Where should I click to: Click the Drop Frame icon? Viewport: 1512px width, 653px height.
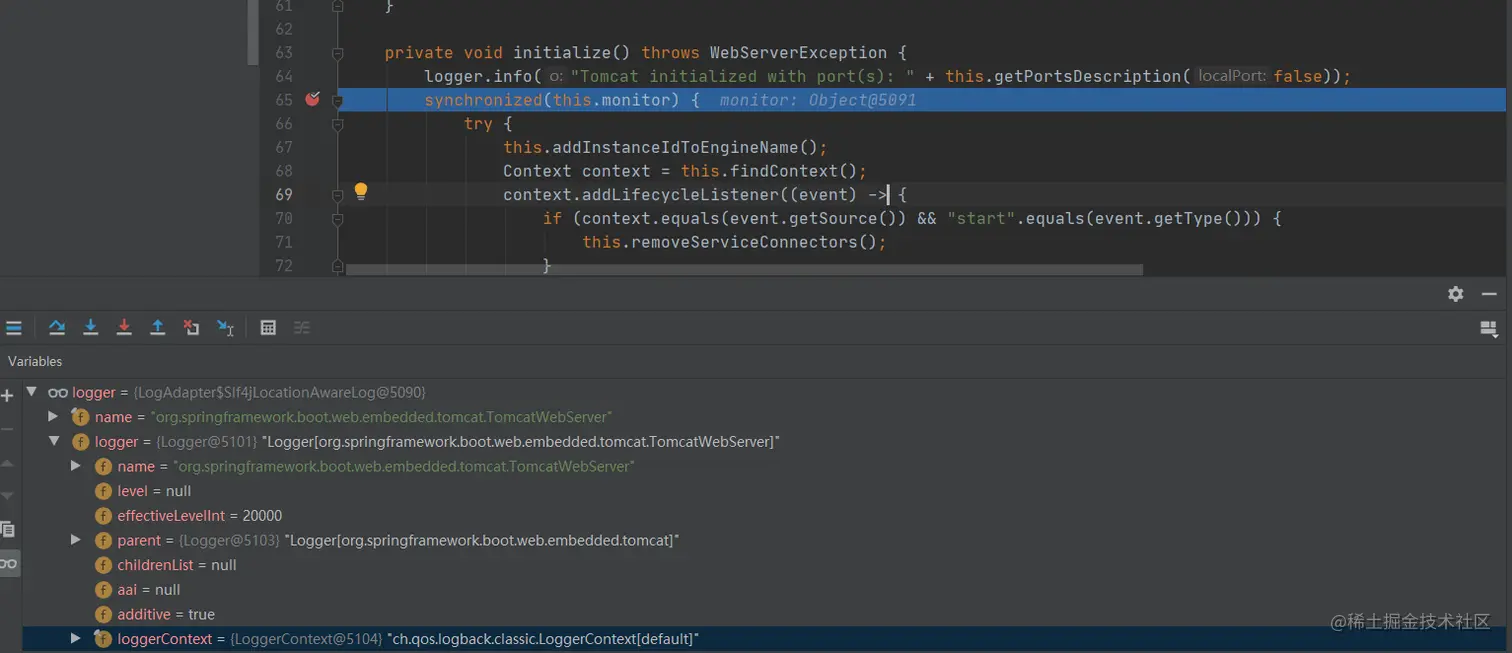(191, 328)
